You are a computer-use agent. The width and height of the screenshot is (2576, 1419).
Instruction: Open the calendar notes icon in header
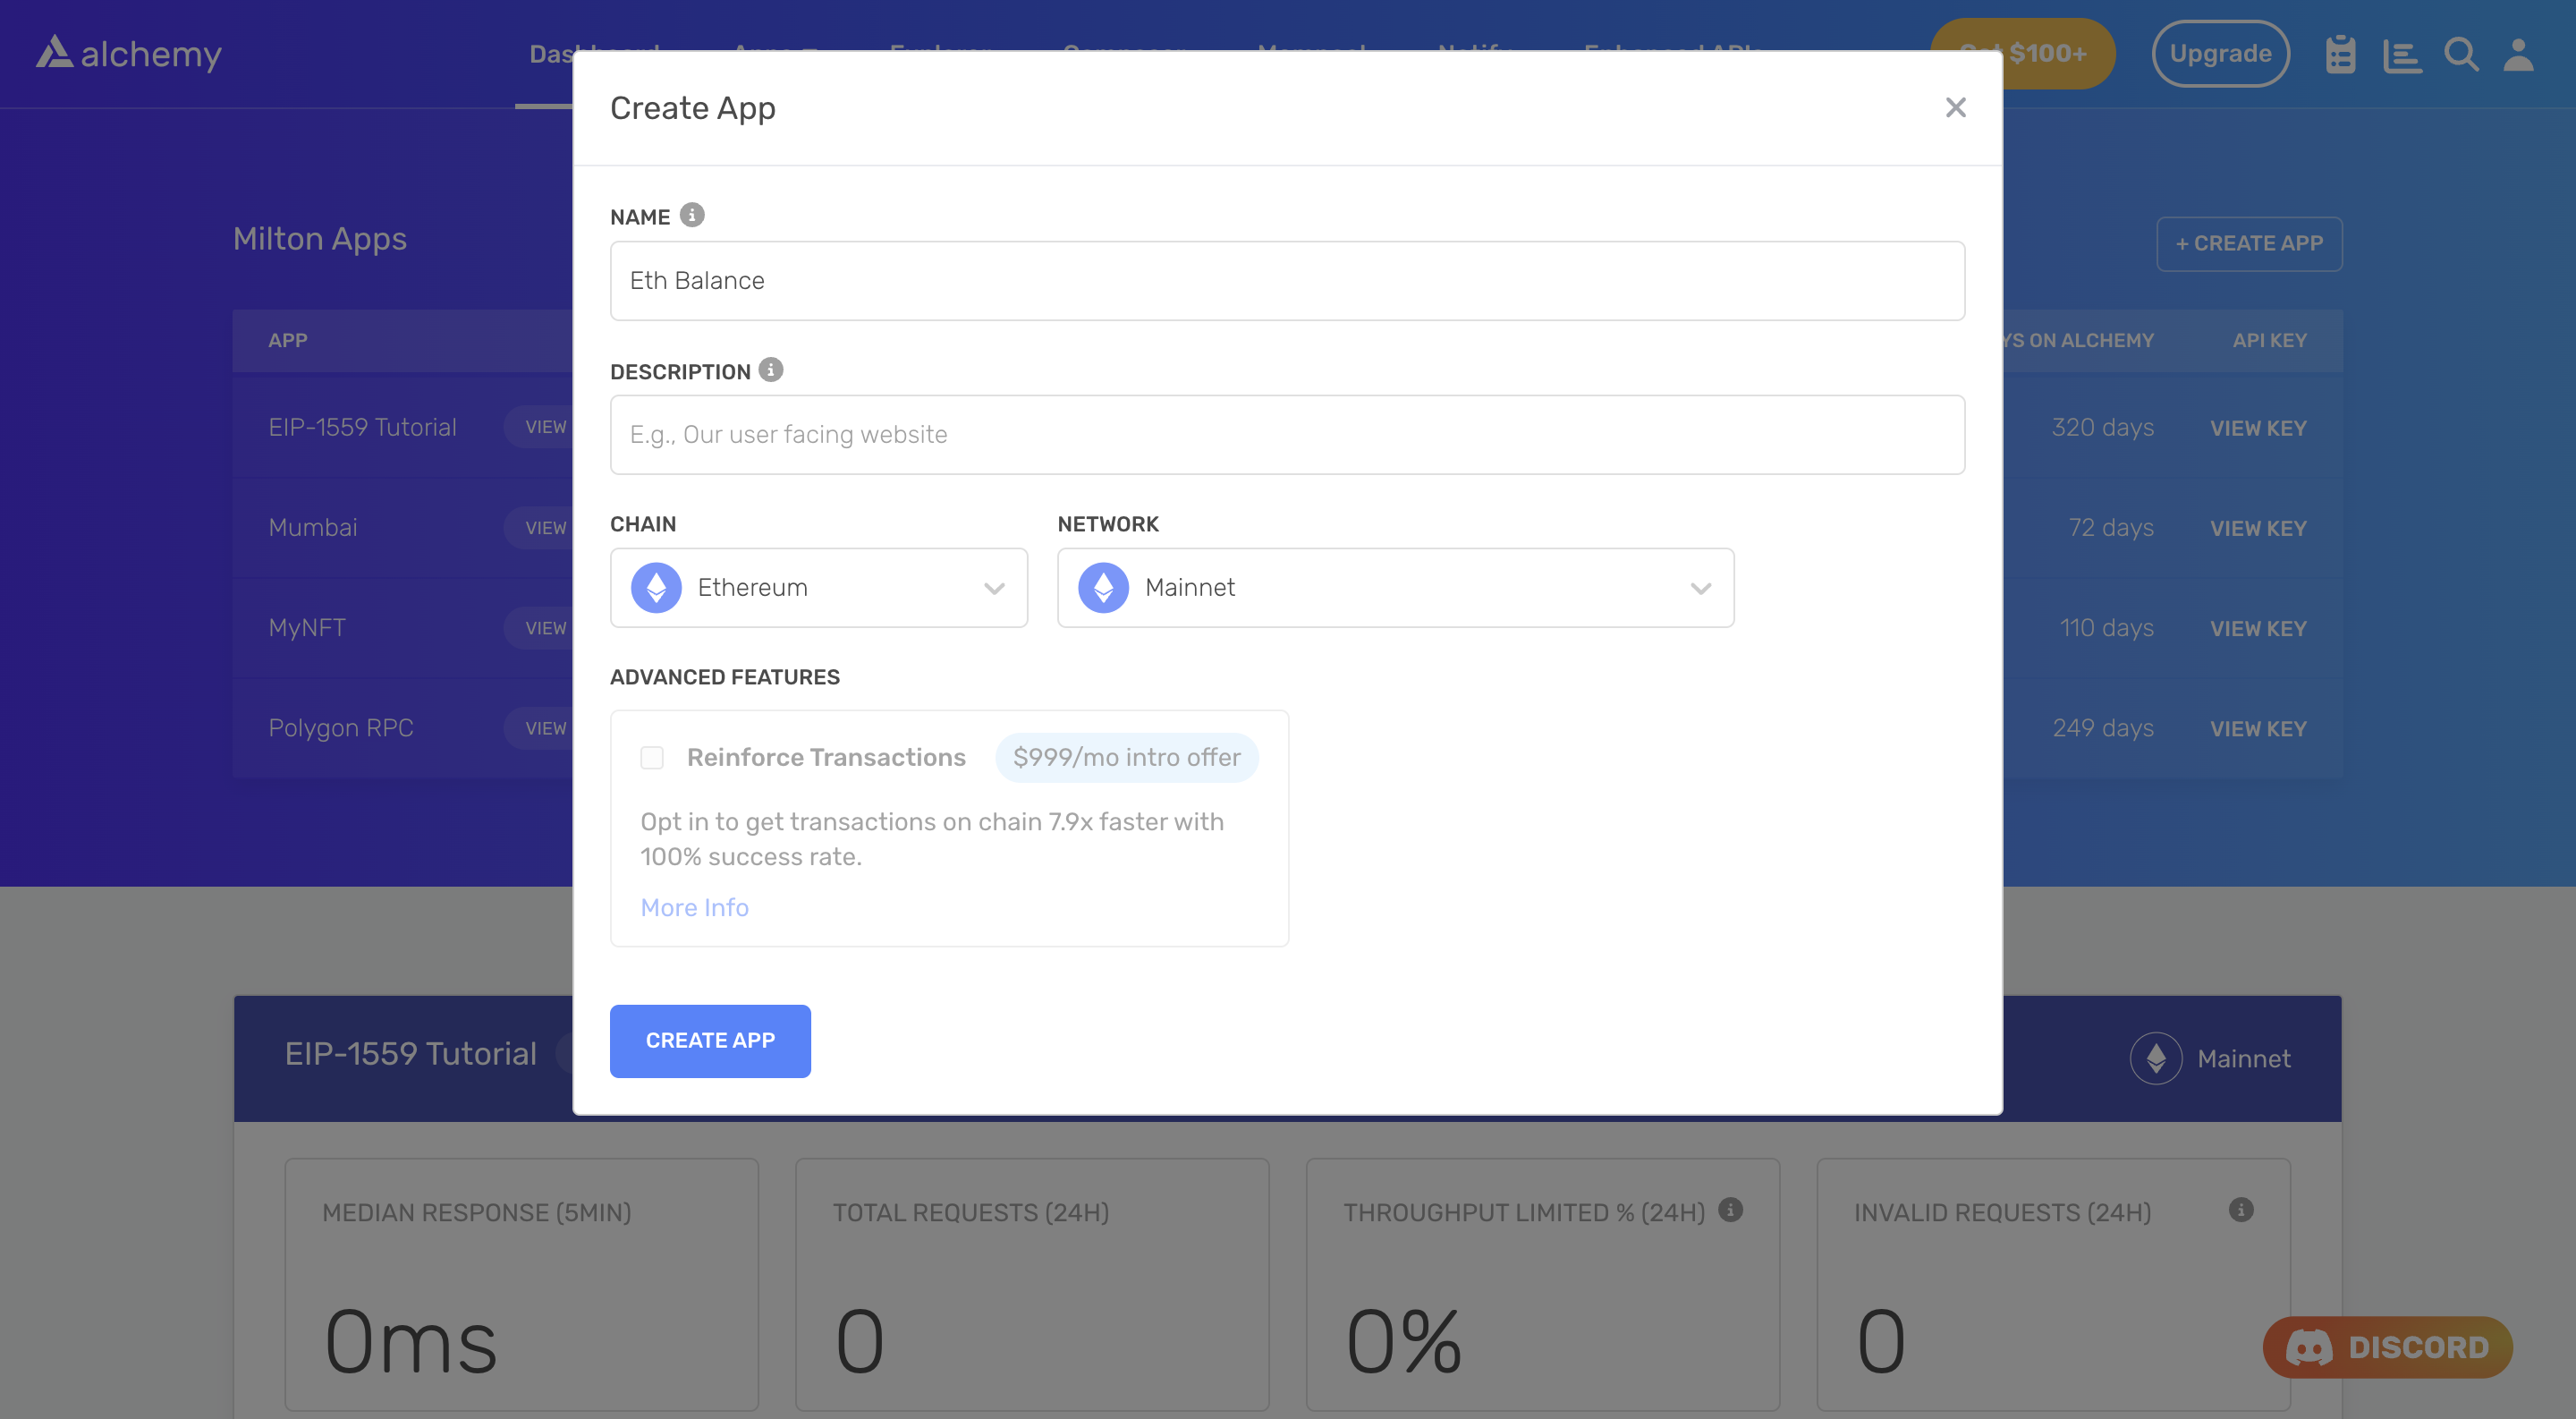tap(2340, 54)
